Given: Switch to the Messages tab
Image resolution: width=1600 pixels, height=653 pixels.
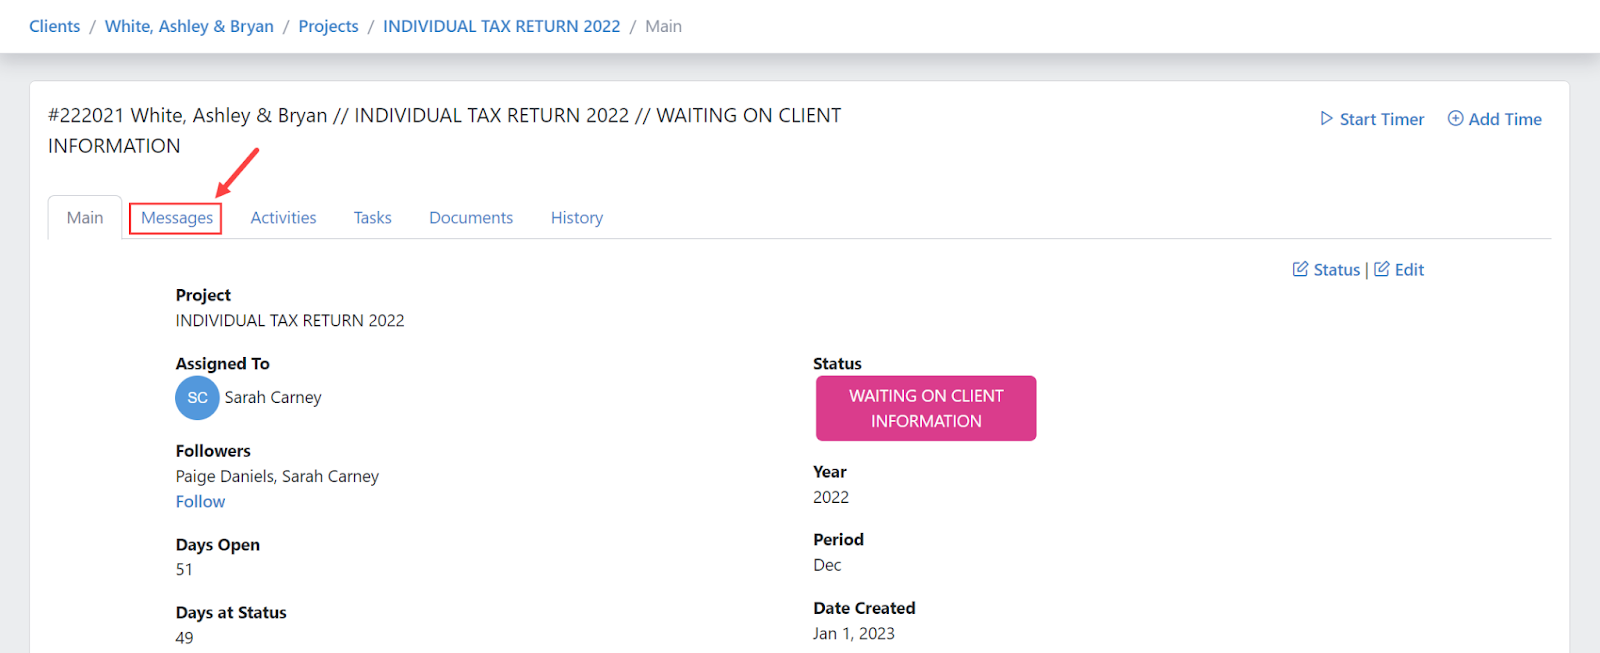Looking at the screenshot, I should [x=176, y=217].
